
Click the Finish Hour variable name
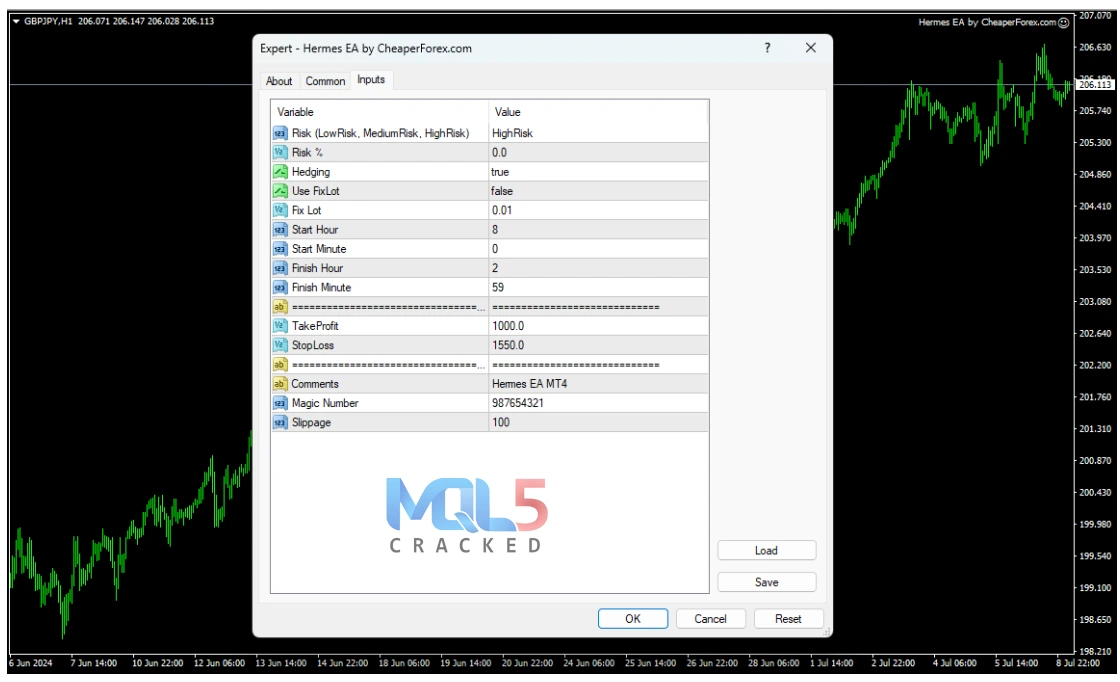pos(317,269)
